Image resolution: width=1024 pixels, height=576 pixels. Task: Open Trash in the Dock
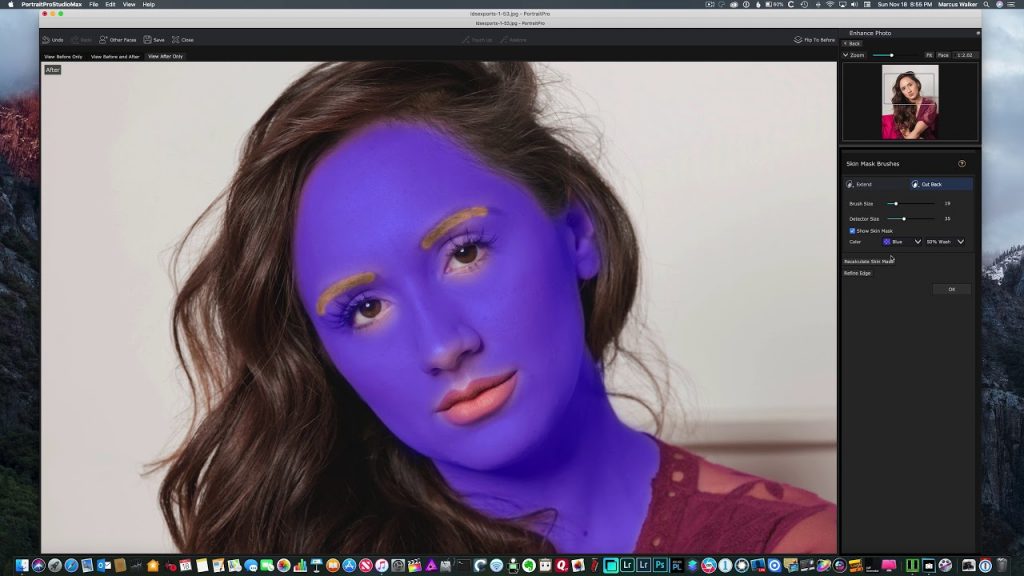pyautogui.click(x=1002, y=566)
